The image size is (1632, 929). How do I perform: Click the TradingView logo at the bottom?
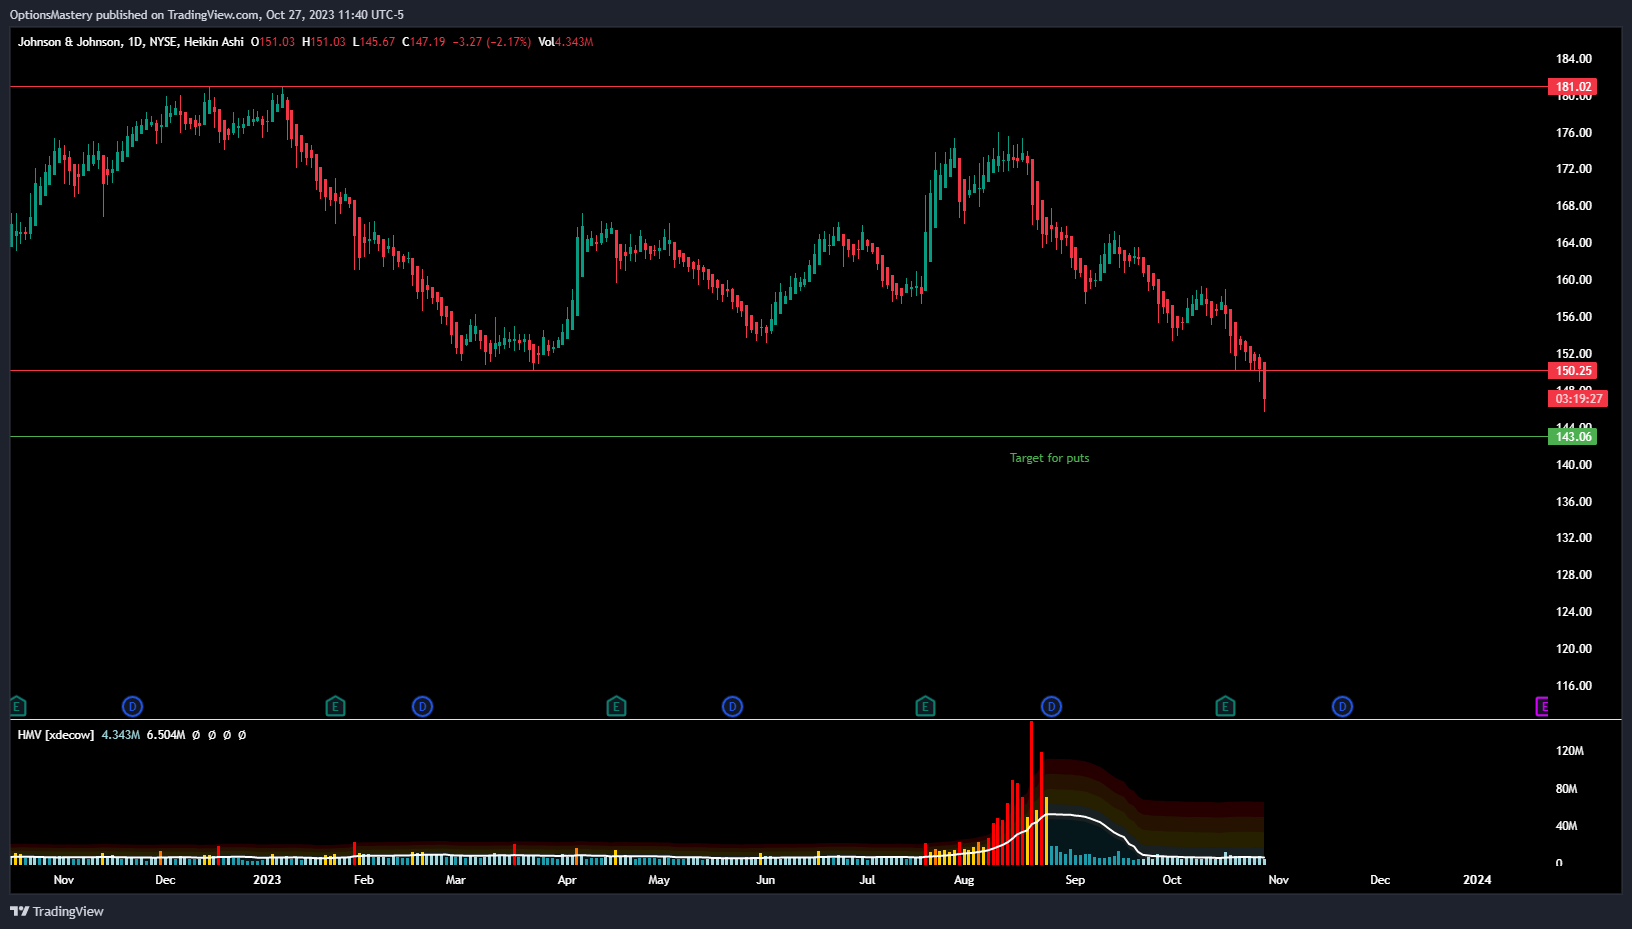[x=57, y=911]
